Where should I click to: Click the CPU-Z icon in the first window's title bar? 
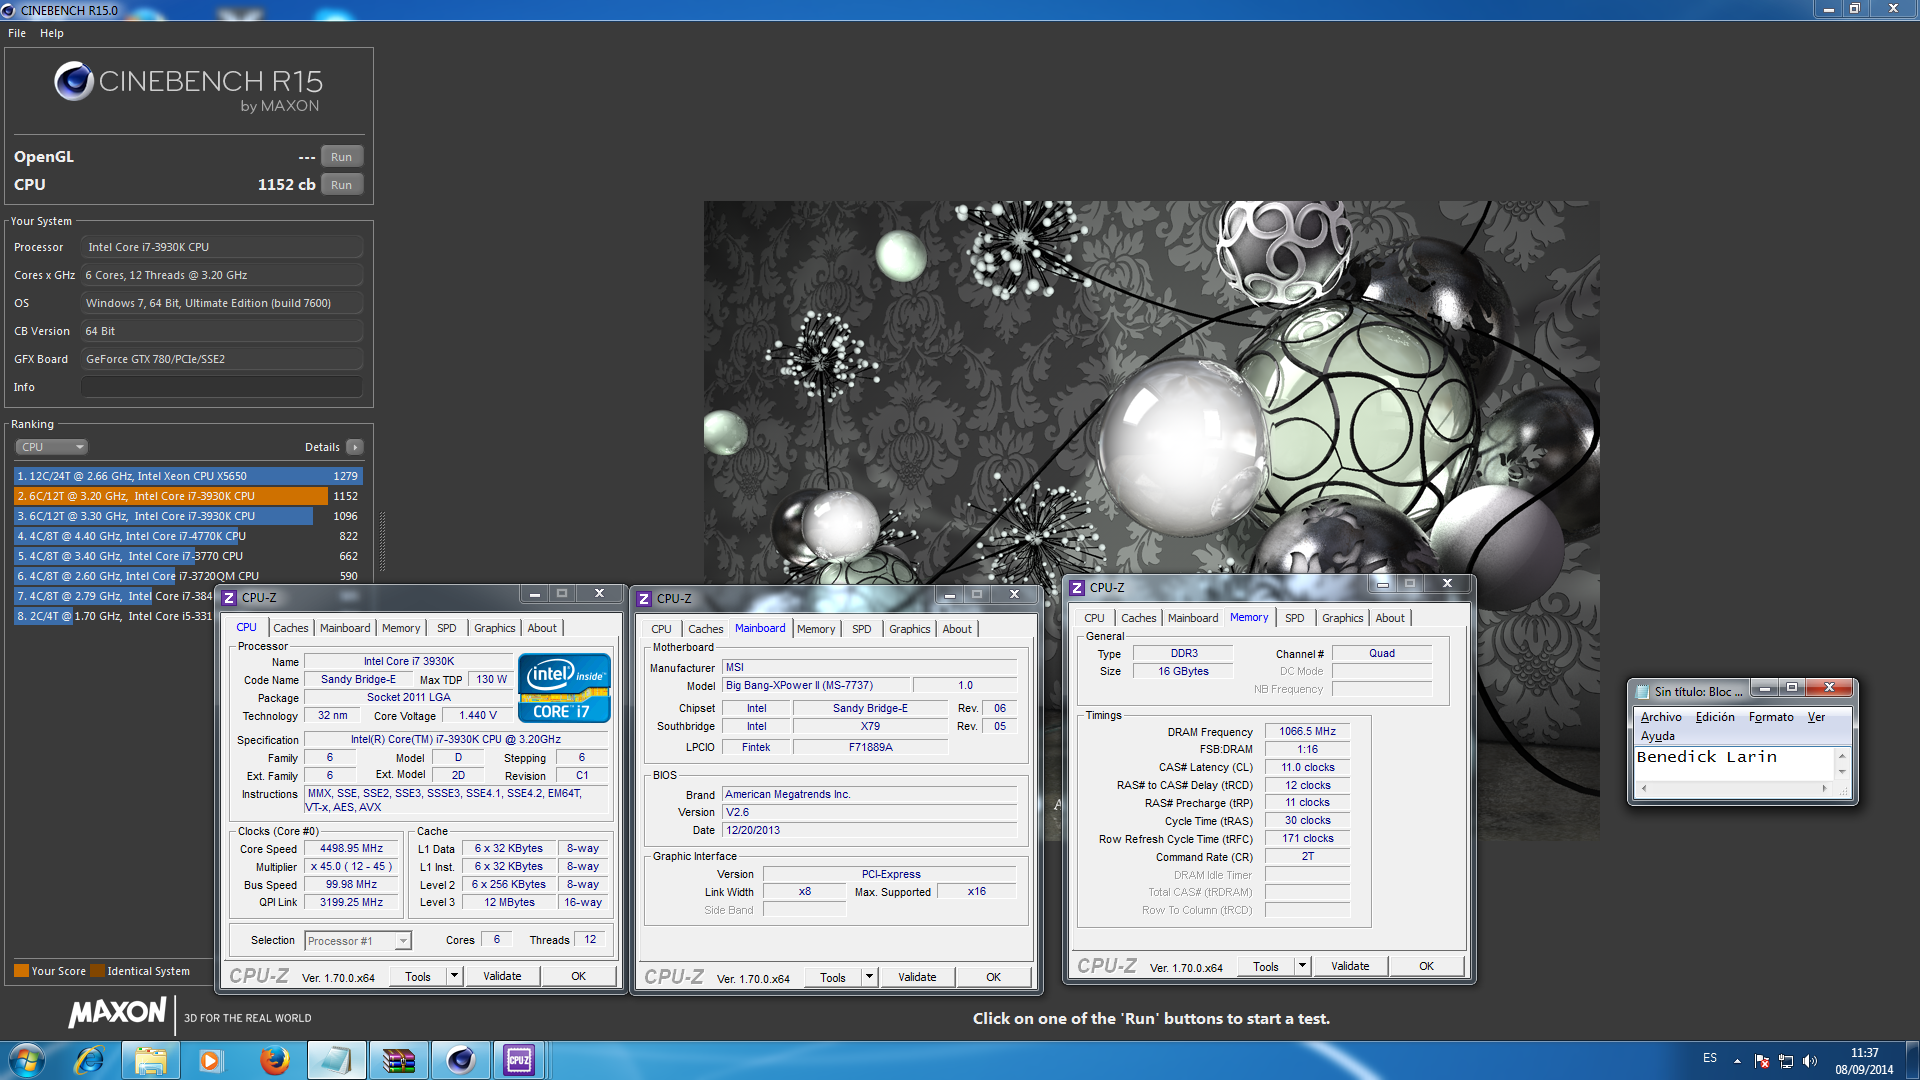click(x=229, y=598)
